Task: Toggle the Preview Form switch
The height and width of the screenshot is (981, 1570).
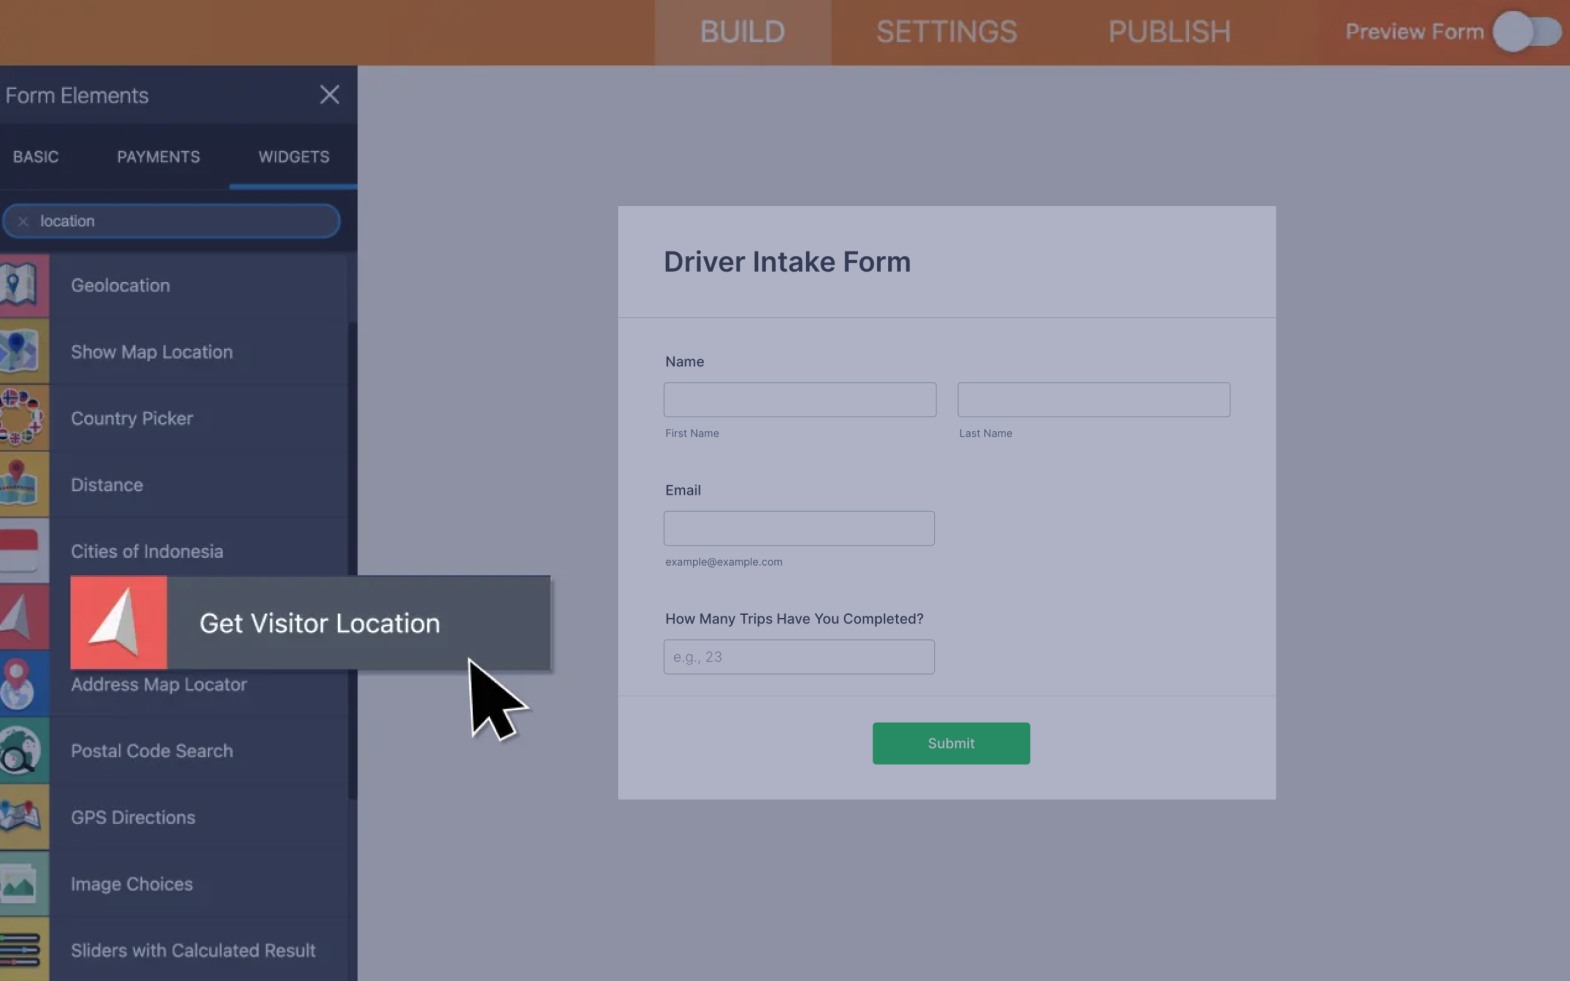Action: (1526, 32)
